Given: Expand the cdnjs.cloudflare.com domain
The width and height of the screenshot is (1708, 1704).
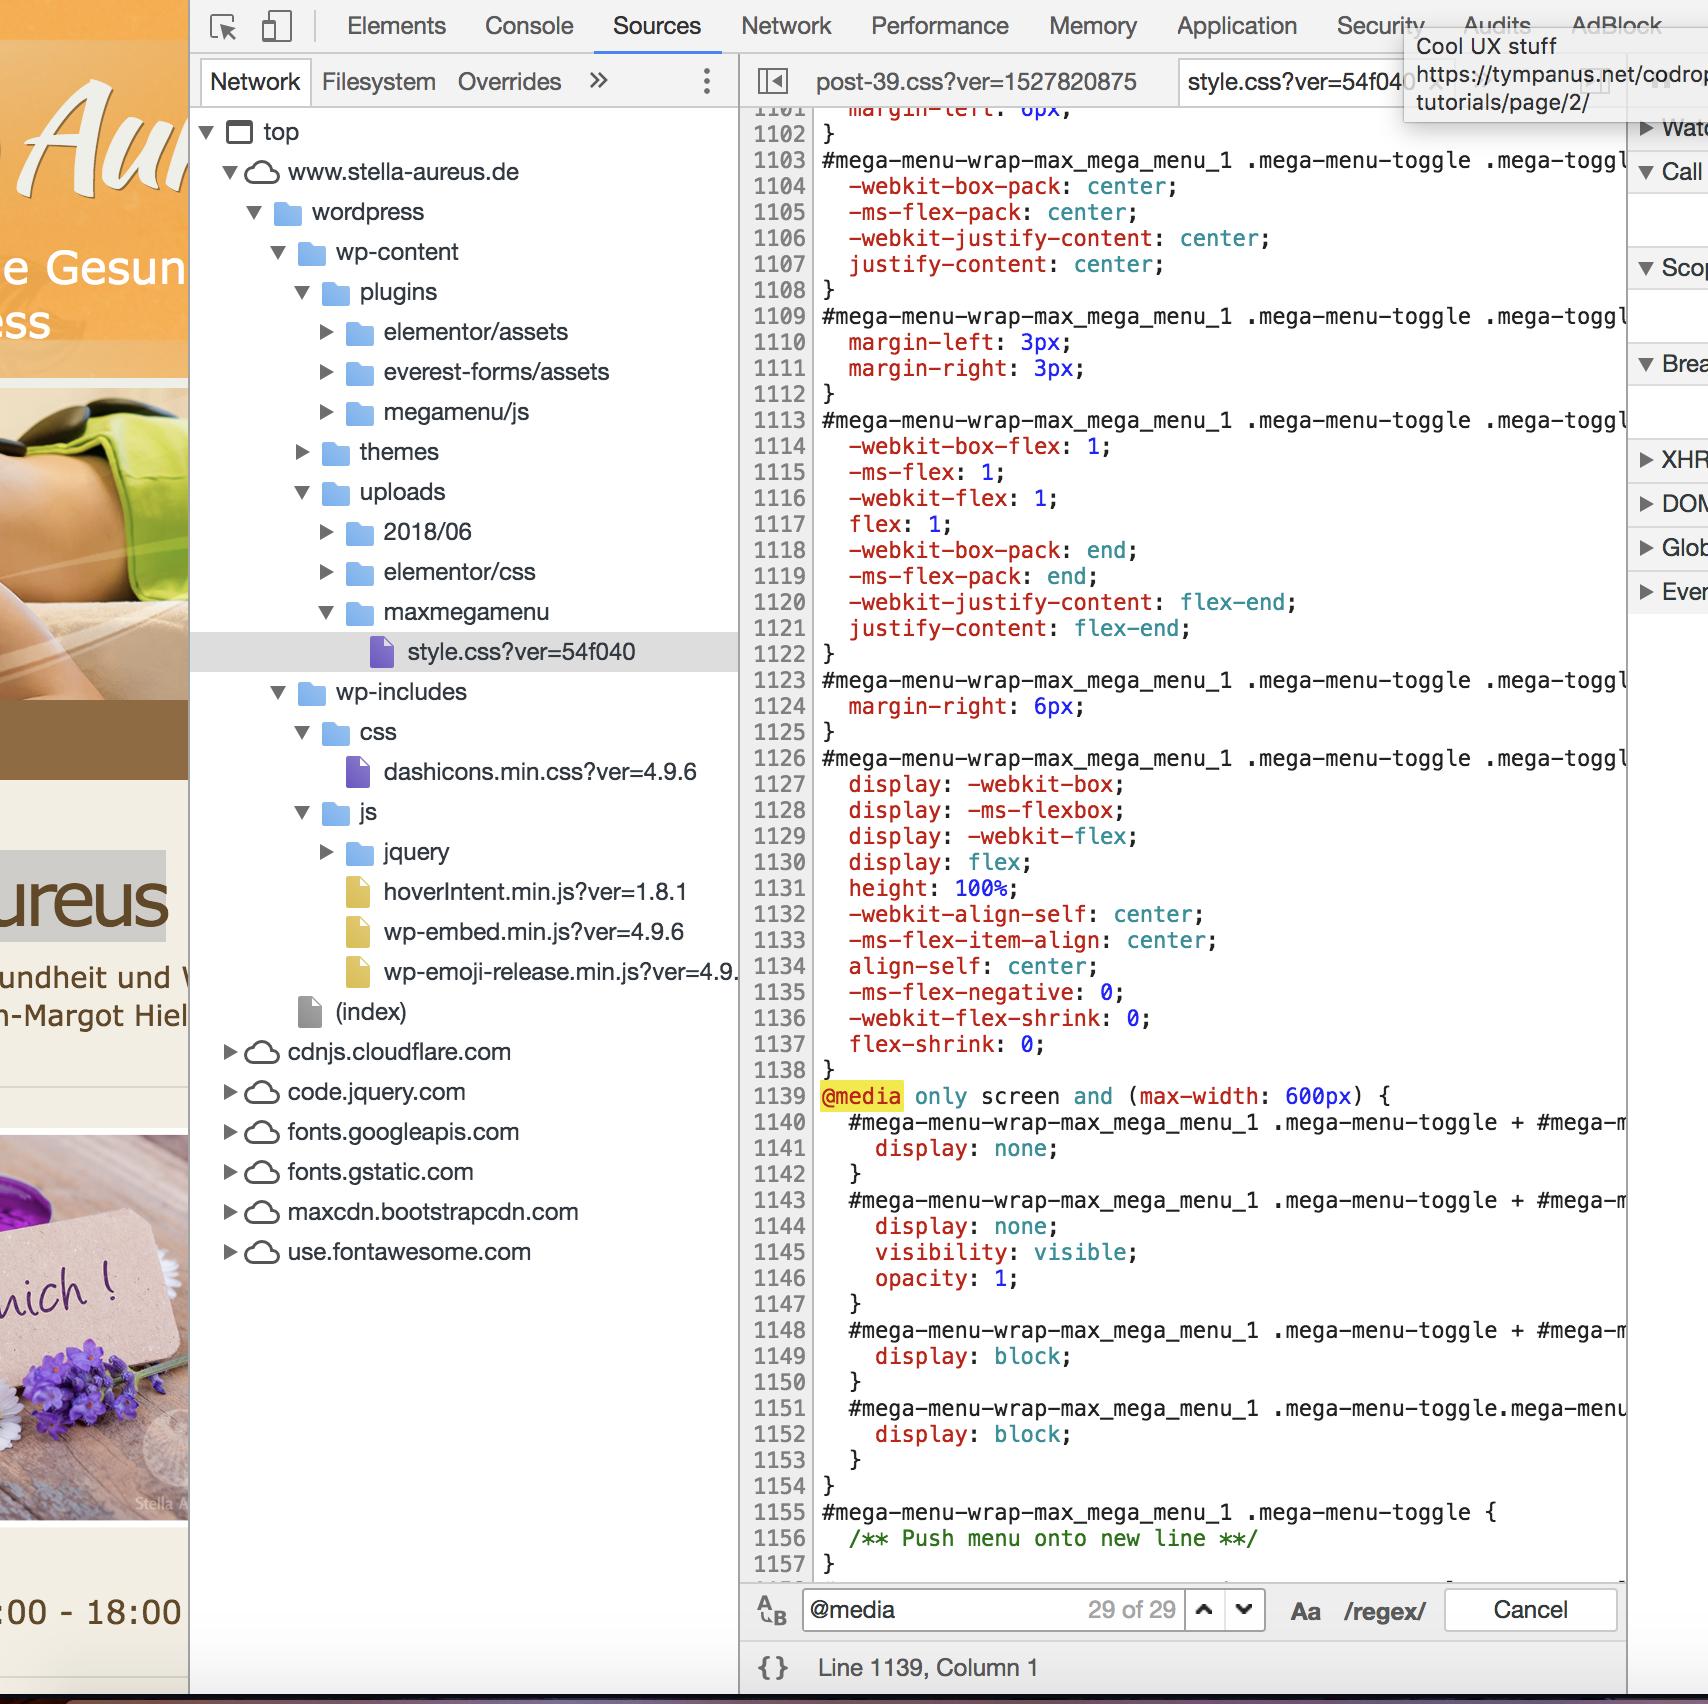Looking at the screenshot, I should (x=230, y=1052).
